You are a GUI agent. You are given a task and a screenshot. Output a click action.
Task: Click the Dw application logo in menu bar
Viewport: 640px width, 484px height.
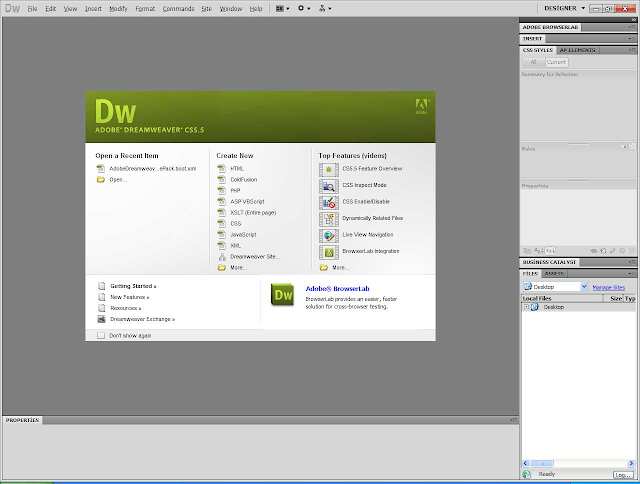pos(12,8)
